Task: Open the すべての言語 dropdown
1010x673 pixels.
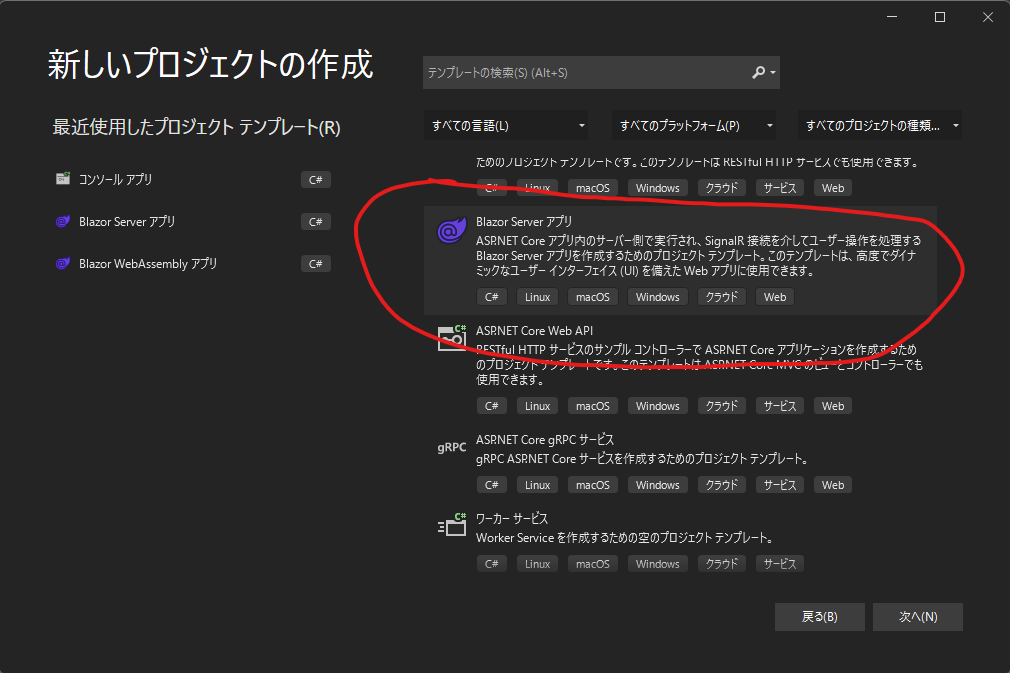Action: 507,125
